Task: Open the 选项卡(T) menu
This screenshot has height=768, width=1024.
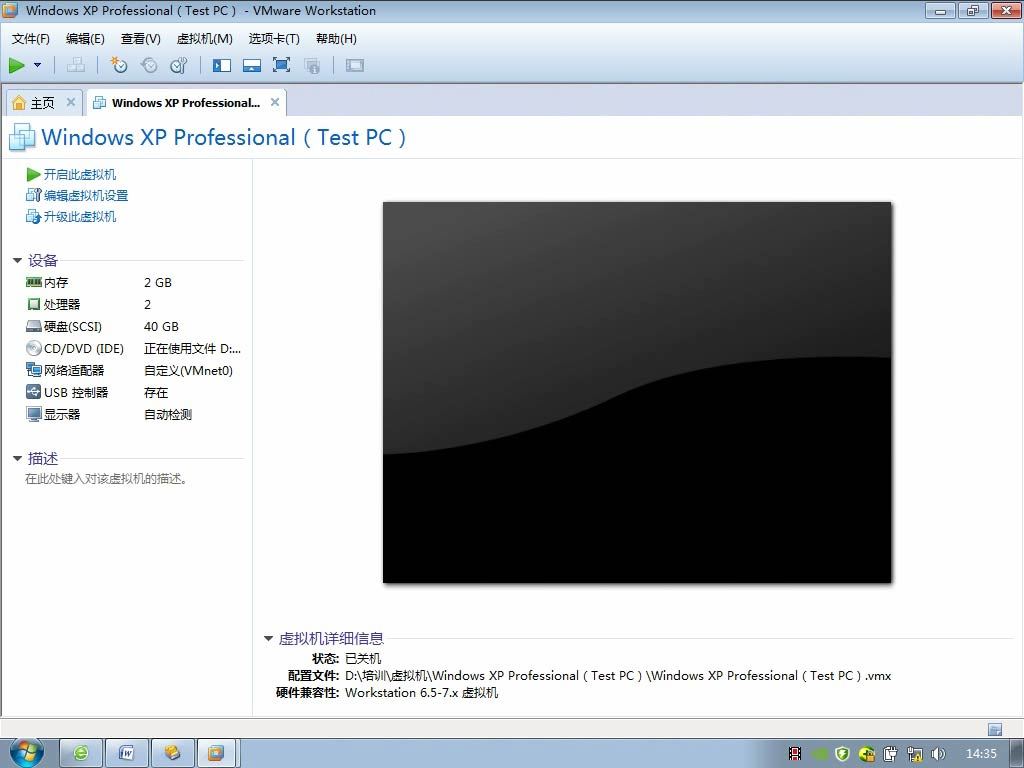Action: 274,39
